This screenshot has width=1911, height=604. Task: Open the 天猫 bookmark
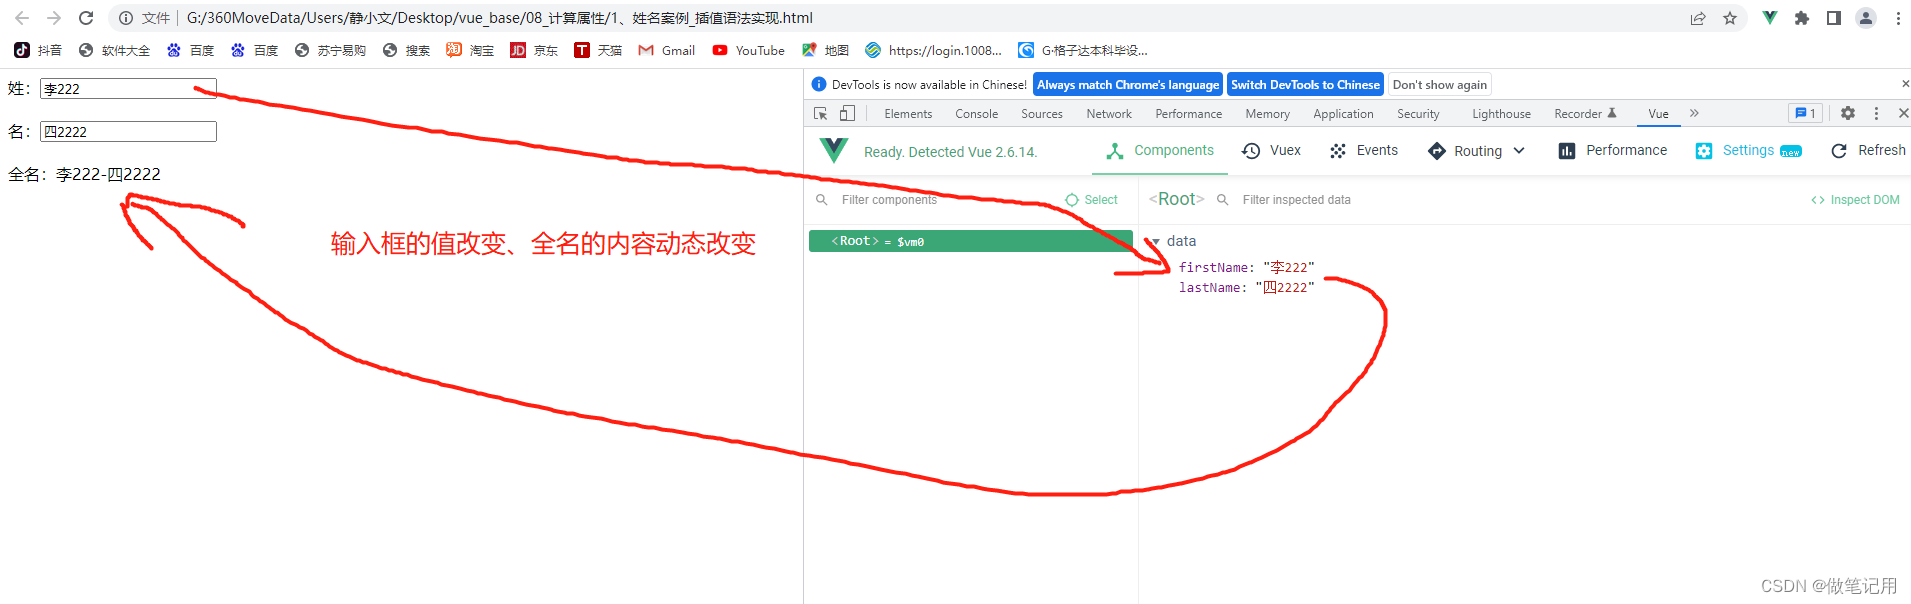[x=598, y=50]
